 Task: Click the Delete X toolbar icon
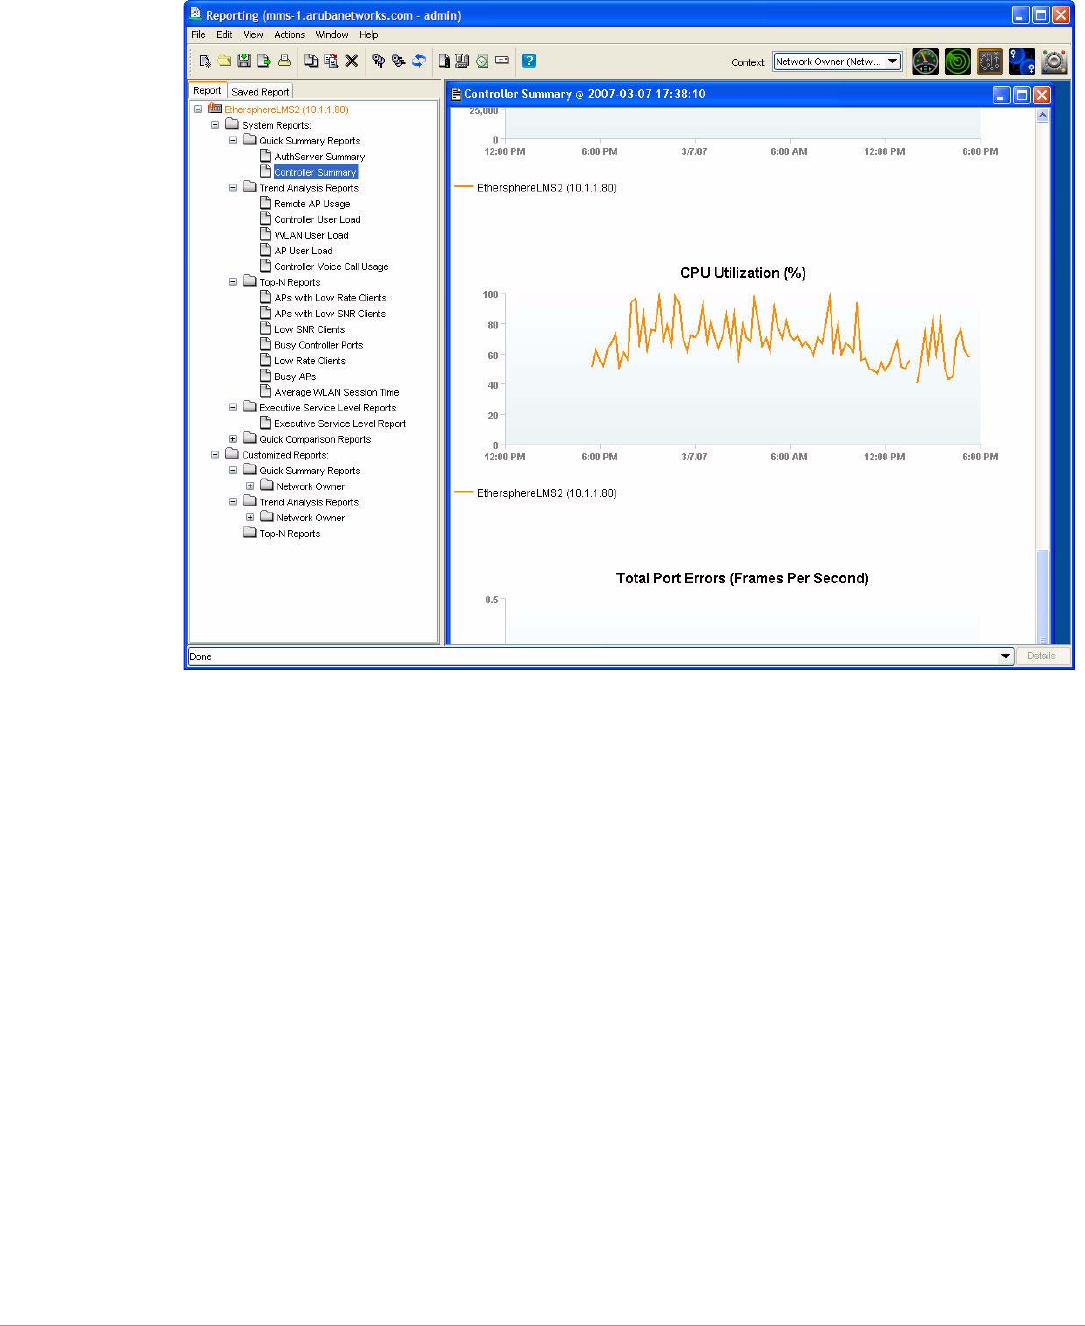[x=352, y=61]
